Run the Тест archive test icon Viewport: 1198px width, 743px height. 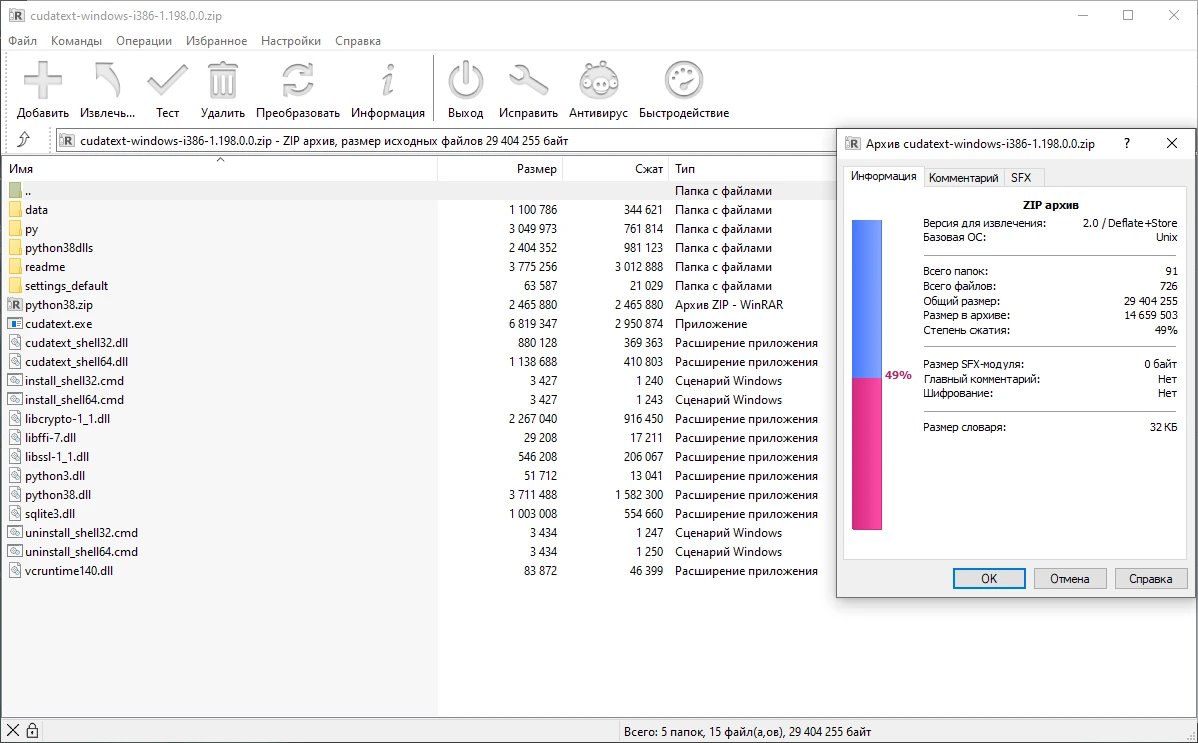(x=167, y=80)
